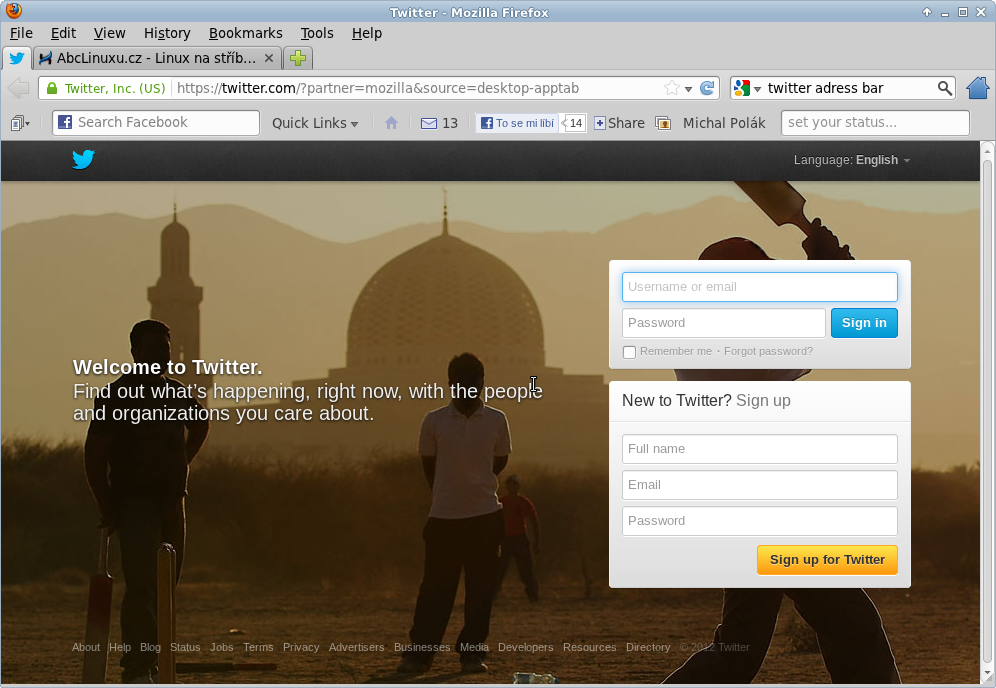The height and width of the screenshot is (688, 996).
Task: Click the 'set your status' field
Action: point(875,123)
